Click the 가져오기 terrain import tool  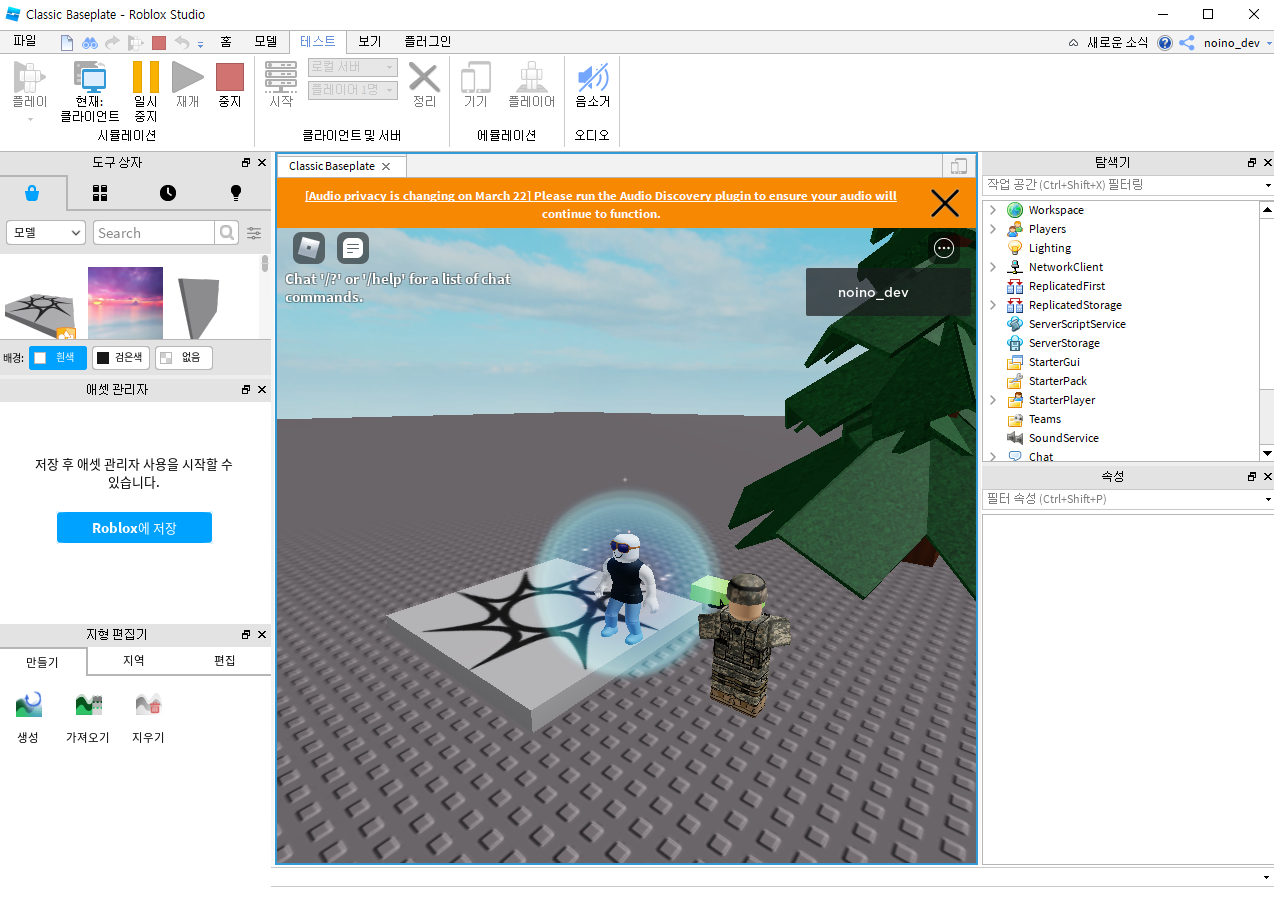[88, 717]
